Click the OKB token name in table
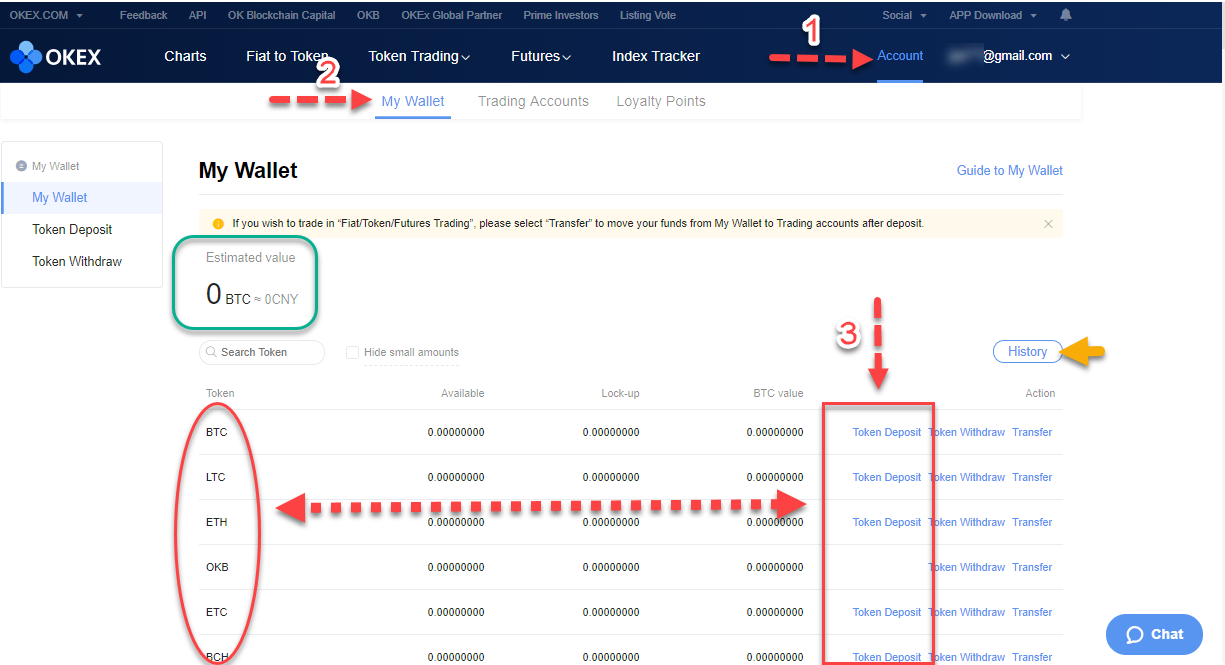The image size is (1225, 665). (x=217, y=567)
